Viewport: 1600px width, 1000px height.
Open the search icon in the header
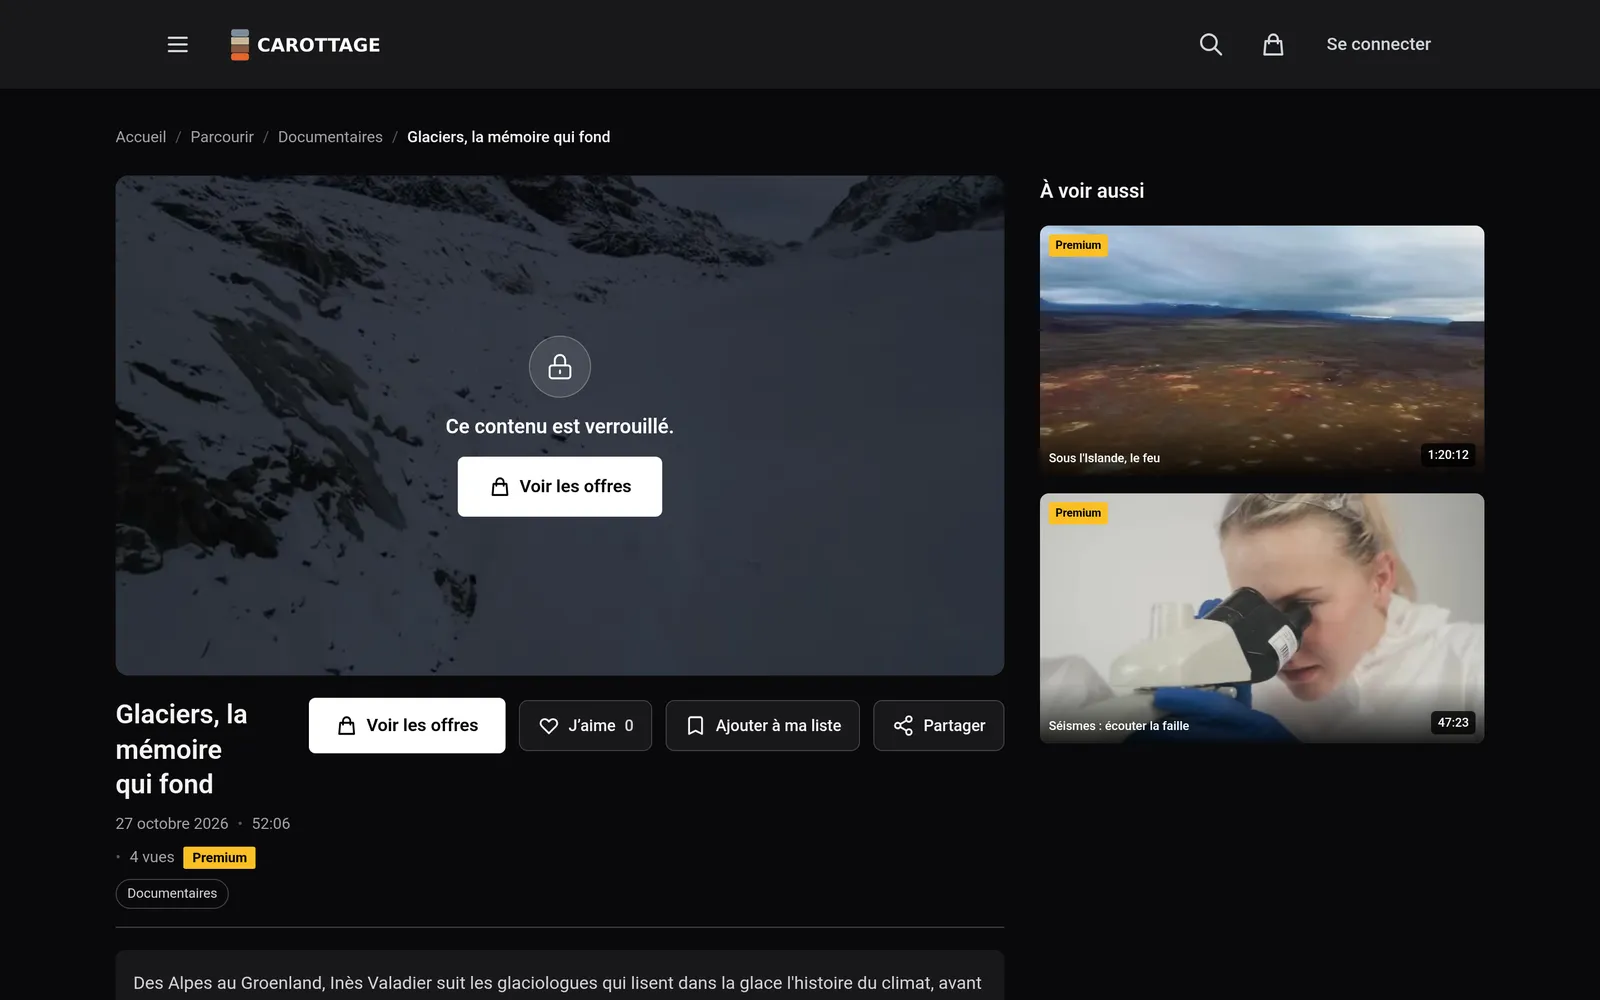[x=1210, y=44]
